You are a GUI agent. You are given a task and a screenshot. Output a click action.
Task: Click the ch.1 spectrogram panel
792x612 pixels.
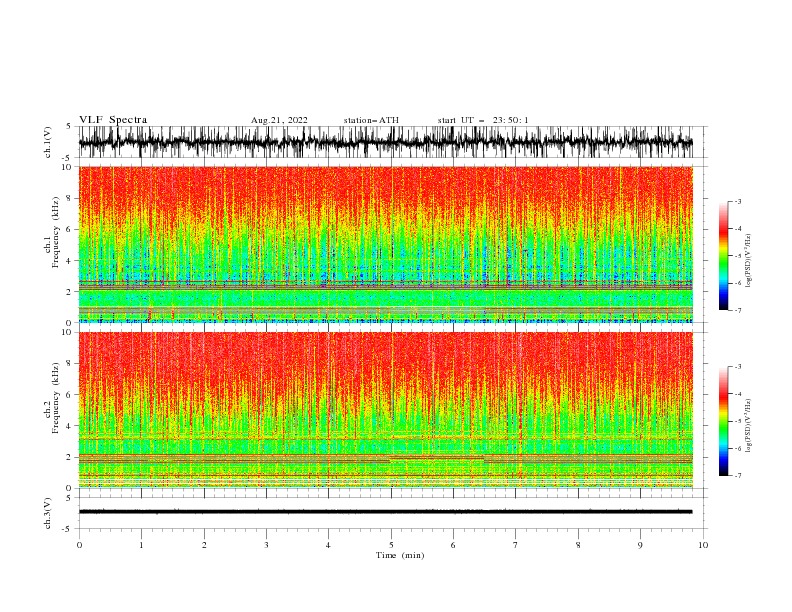386,244
